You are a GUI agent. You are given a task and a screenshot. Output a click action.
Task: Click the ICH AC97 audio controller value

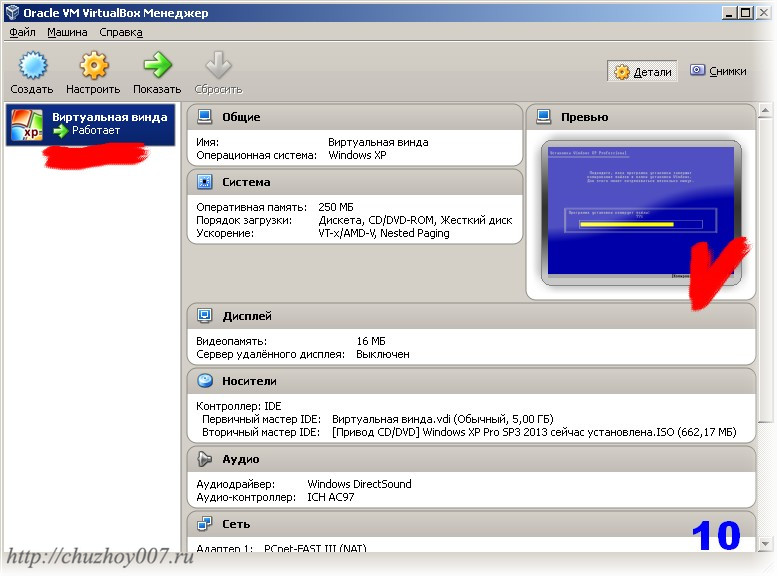(330, 497)
